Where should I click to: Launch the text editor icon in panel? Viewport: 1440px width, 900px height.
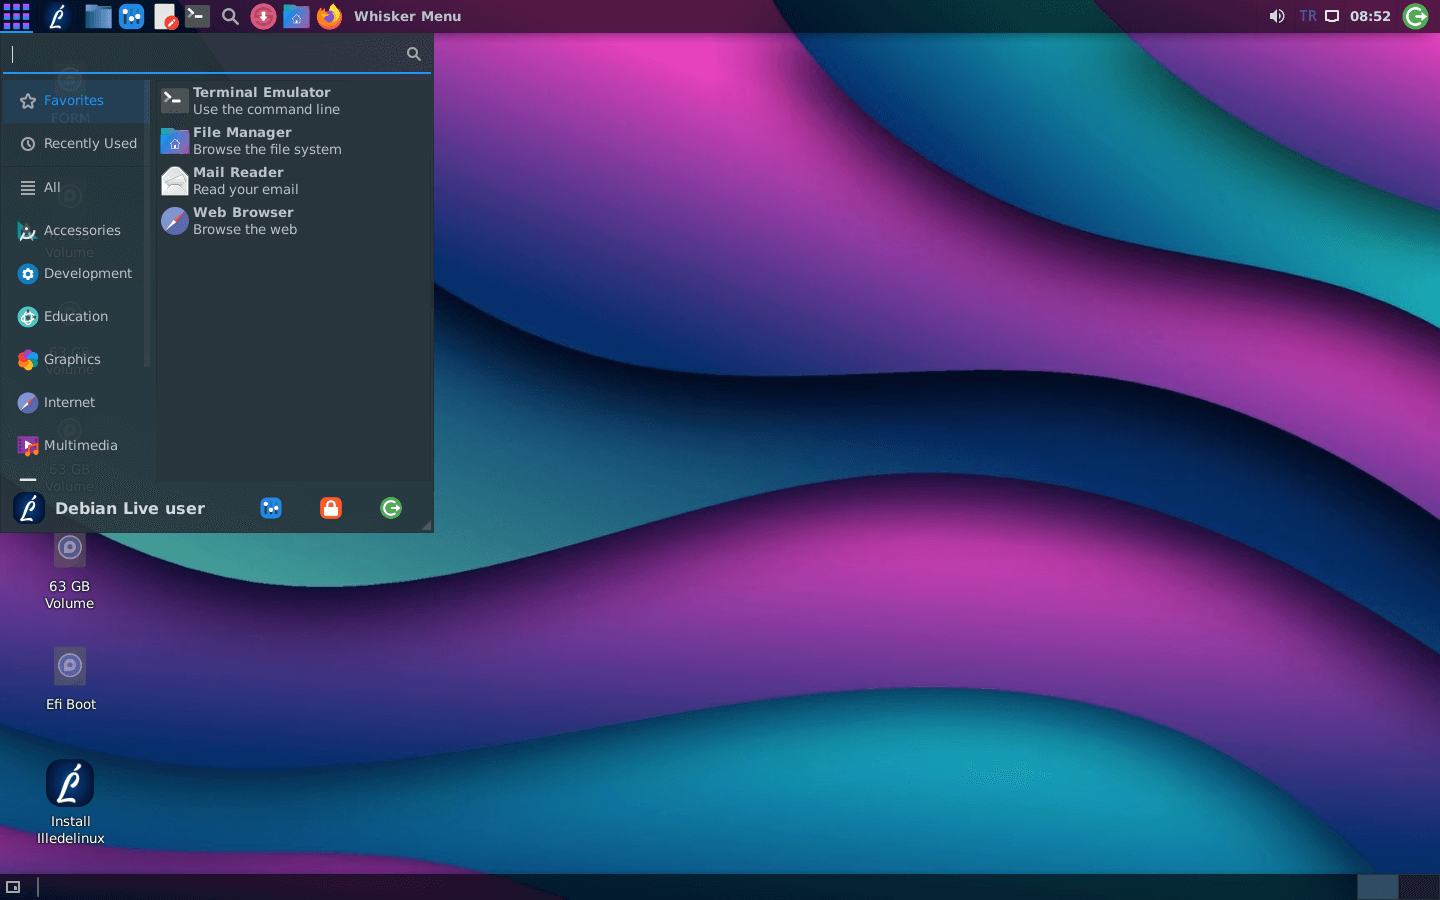click(x=165, y=16)
